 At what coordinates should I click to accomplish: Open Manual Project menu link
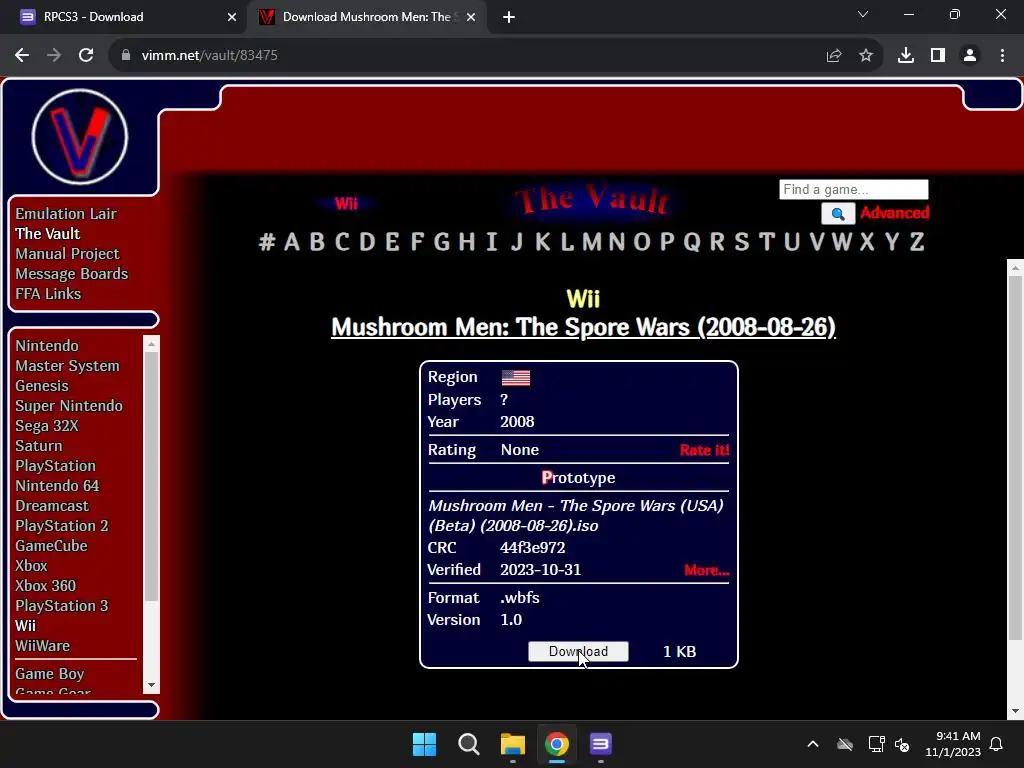67,254
